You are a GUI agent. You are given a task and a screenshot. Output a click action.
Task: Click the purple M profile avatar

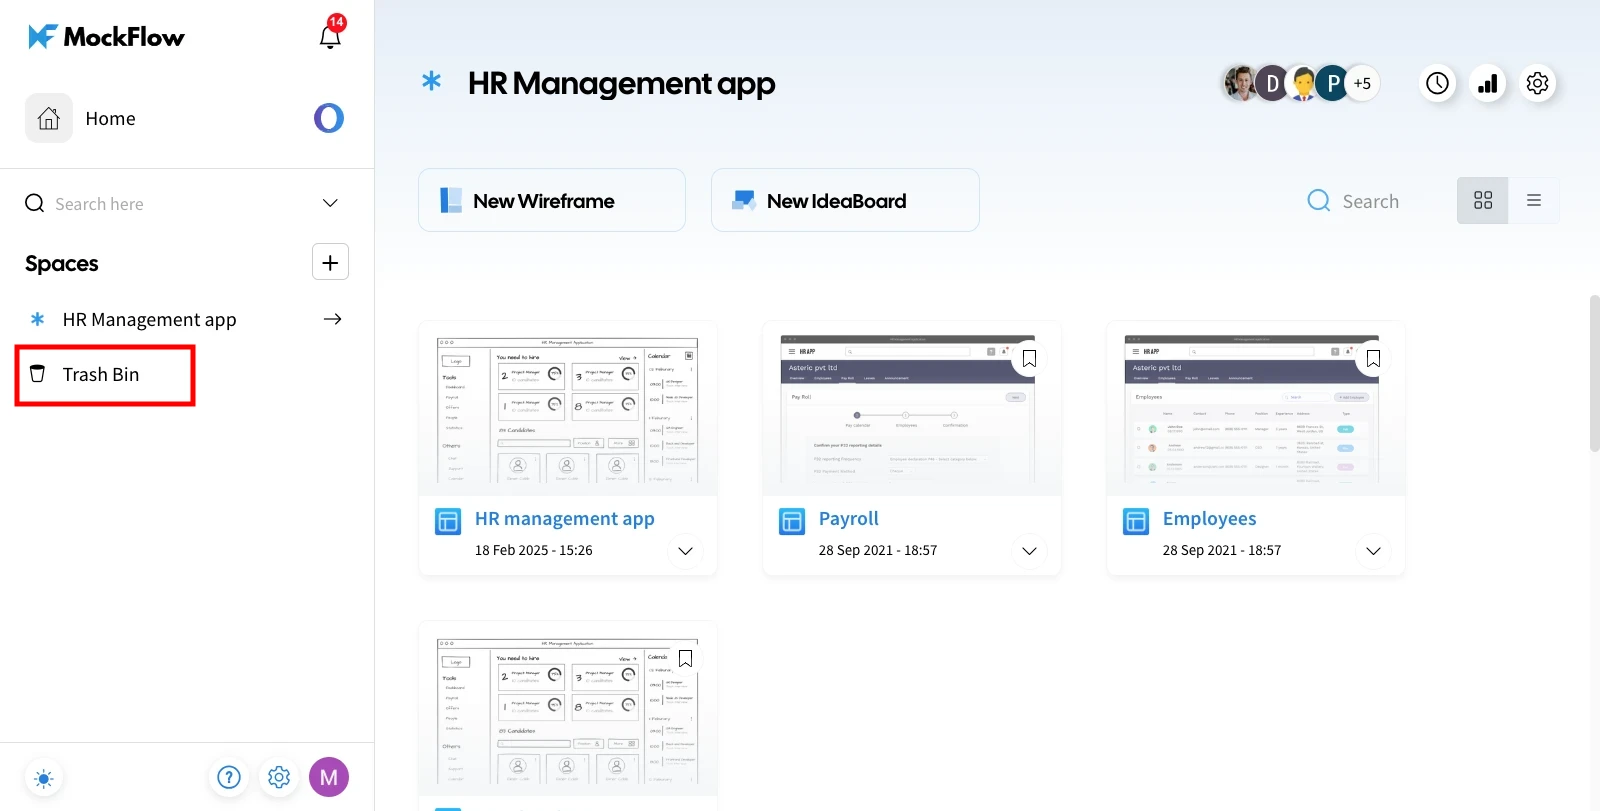pos(329,777)
